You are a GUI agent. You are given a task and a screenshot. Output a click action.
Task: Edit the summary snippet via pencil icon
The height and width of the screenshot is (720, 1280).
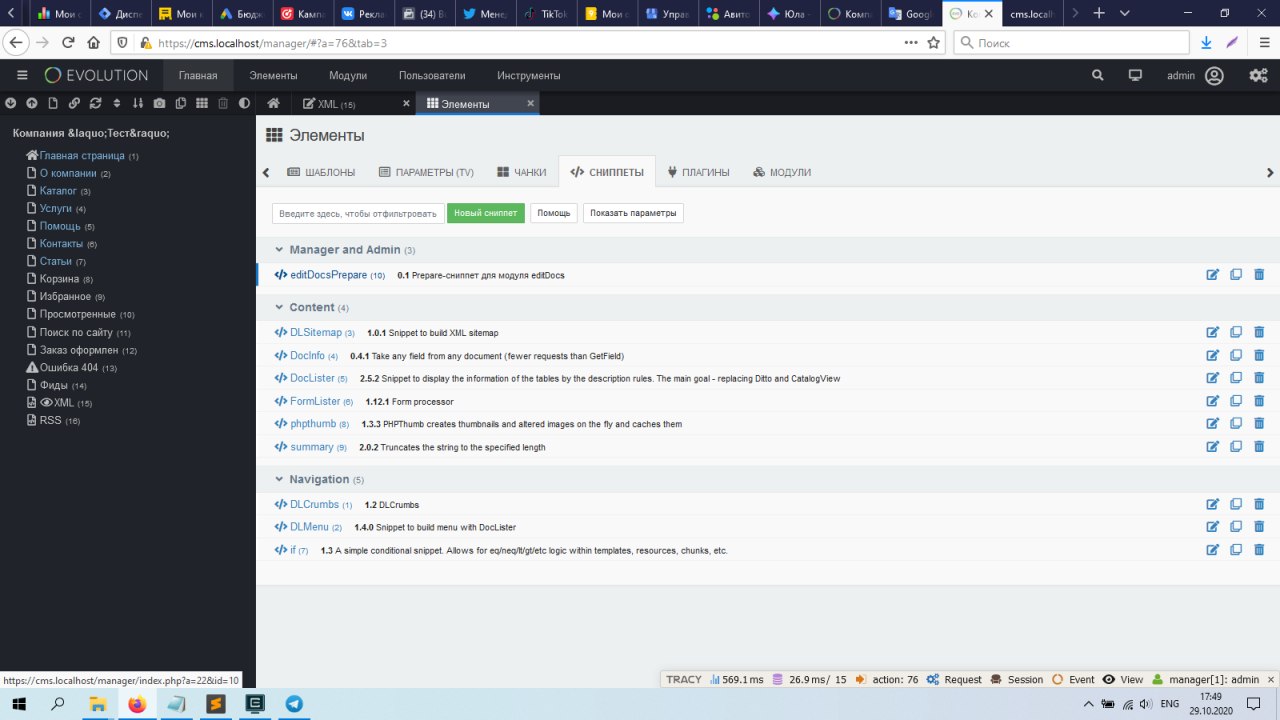[x=1213, y=447]
